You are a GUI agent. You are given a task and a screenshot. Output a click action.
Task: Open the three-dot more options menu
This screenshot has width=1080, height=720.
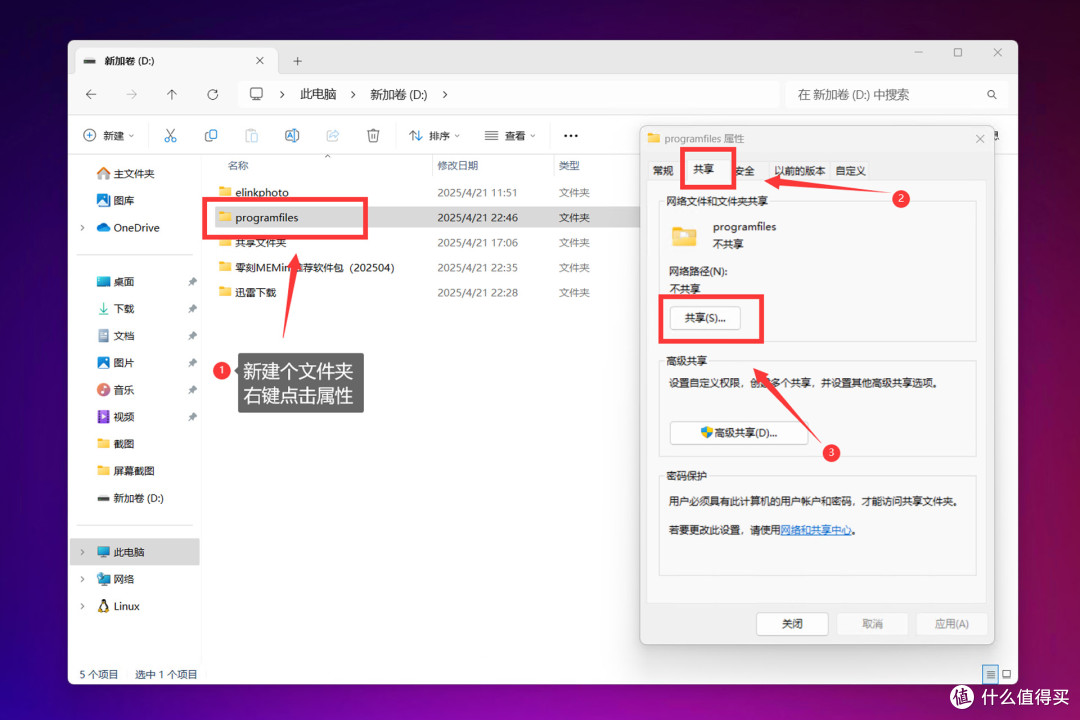click(x=571, y=136)
